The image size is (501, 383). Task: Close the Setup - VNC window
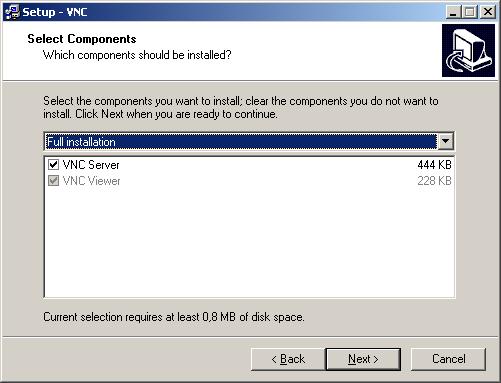[487, 12]
